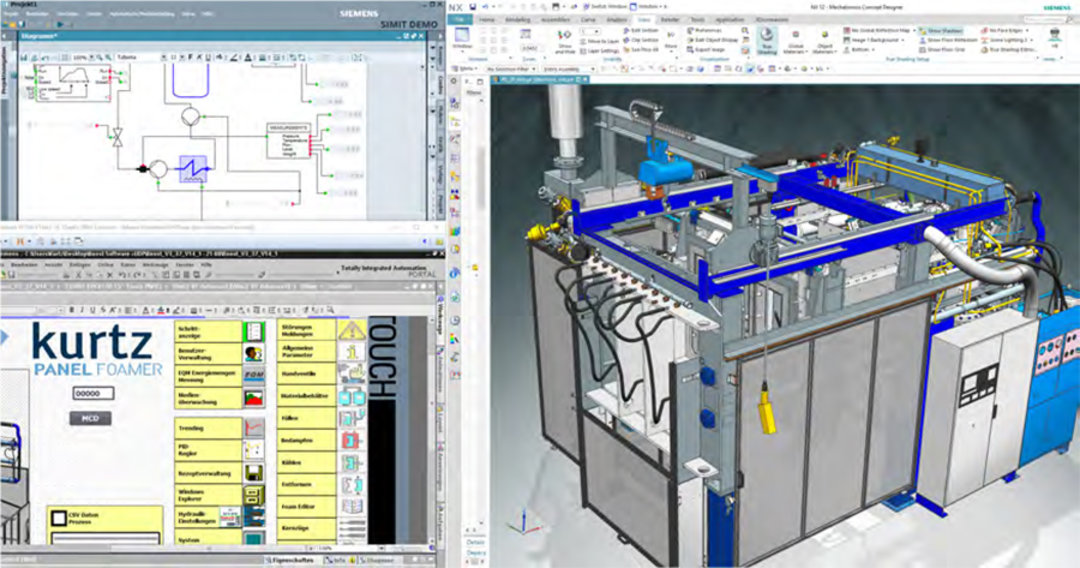
Task: Click the Show and Hide icon in NX
Action: point(565,42)
